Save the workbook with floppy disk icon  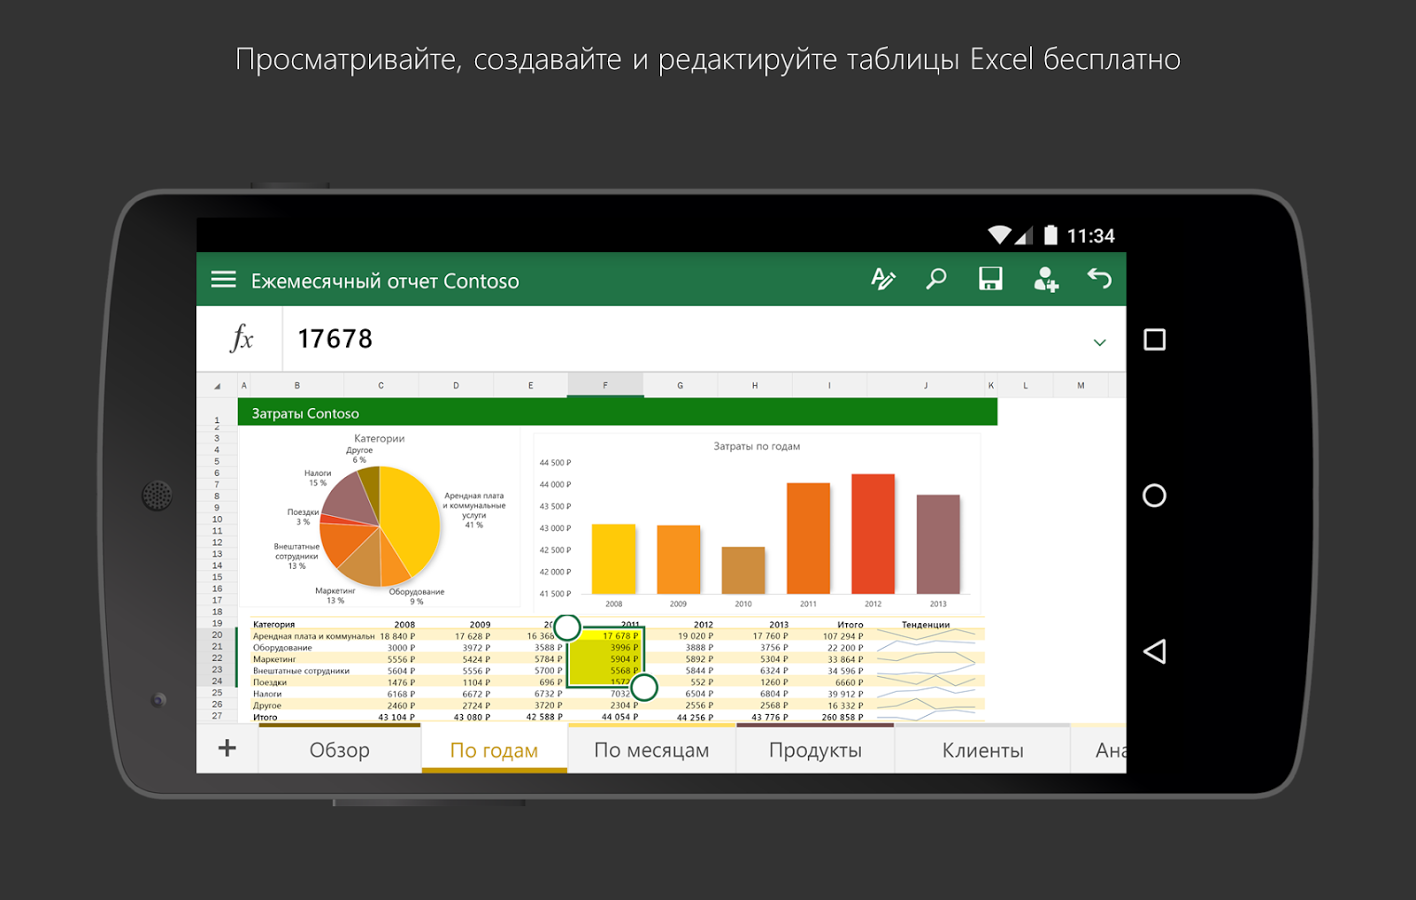point(990,279)
